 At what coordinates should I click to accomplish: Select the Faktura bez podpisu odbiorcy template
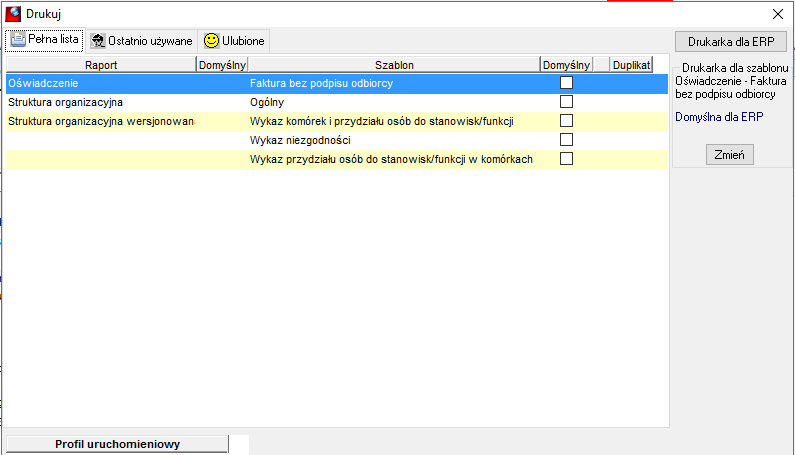(x=321, y=83)
